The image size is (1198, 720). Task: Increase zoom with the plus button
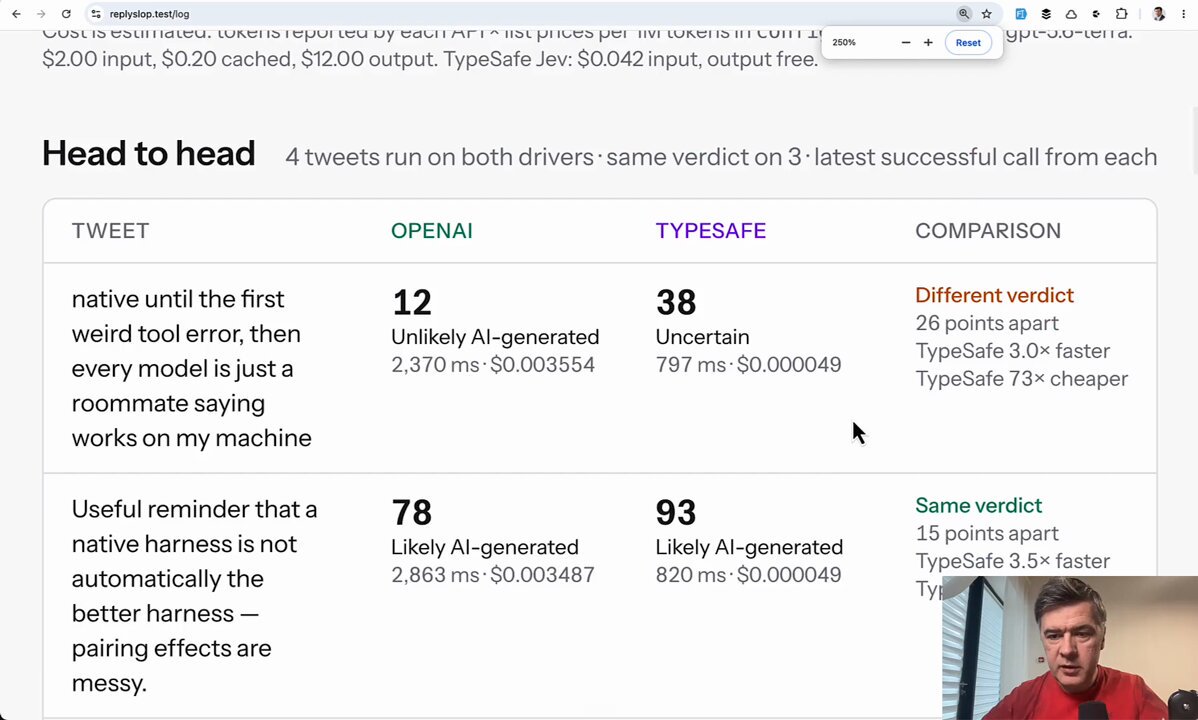click(928, 43)
